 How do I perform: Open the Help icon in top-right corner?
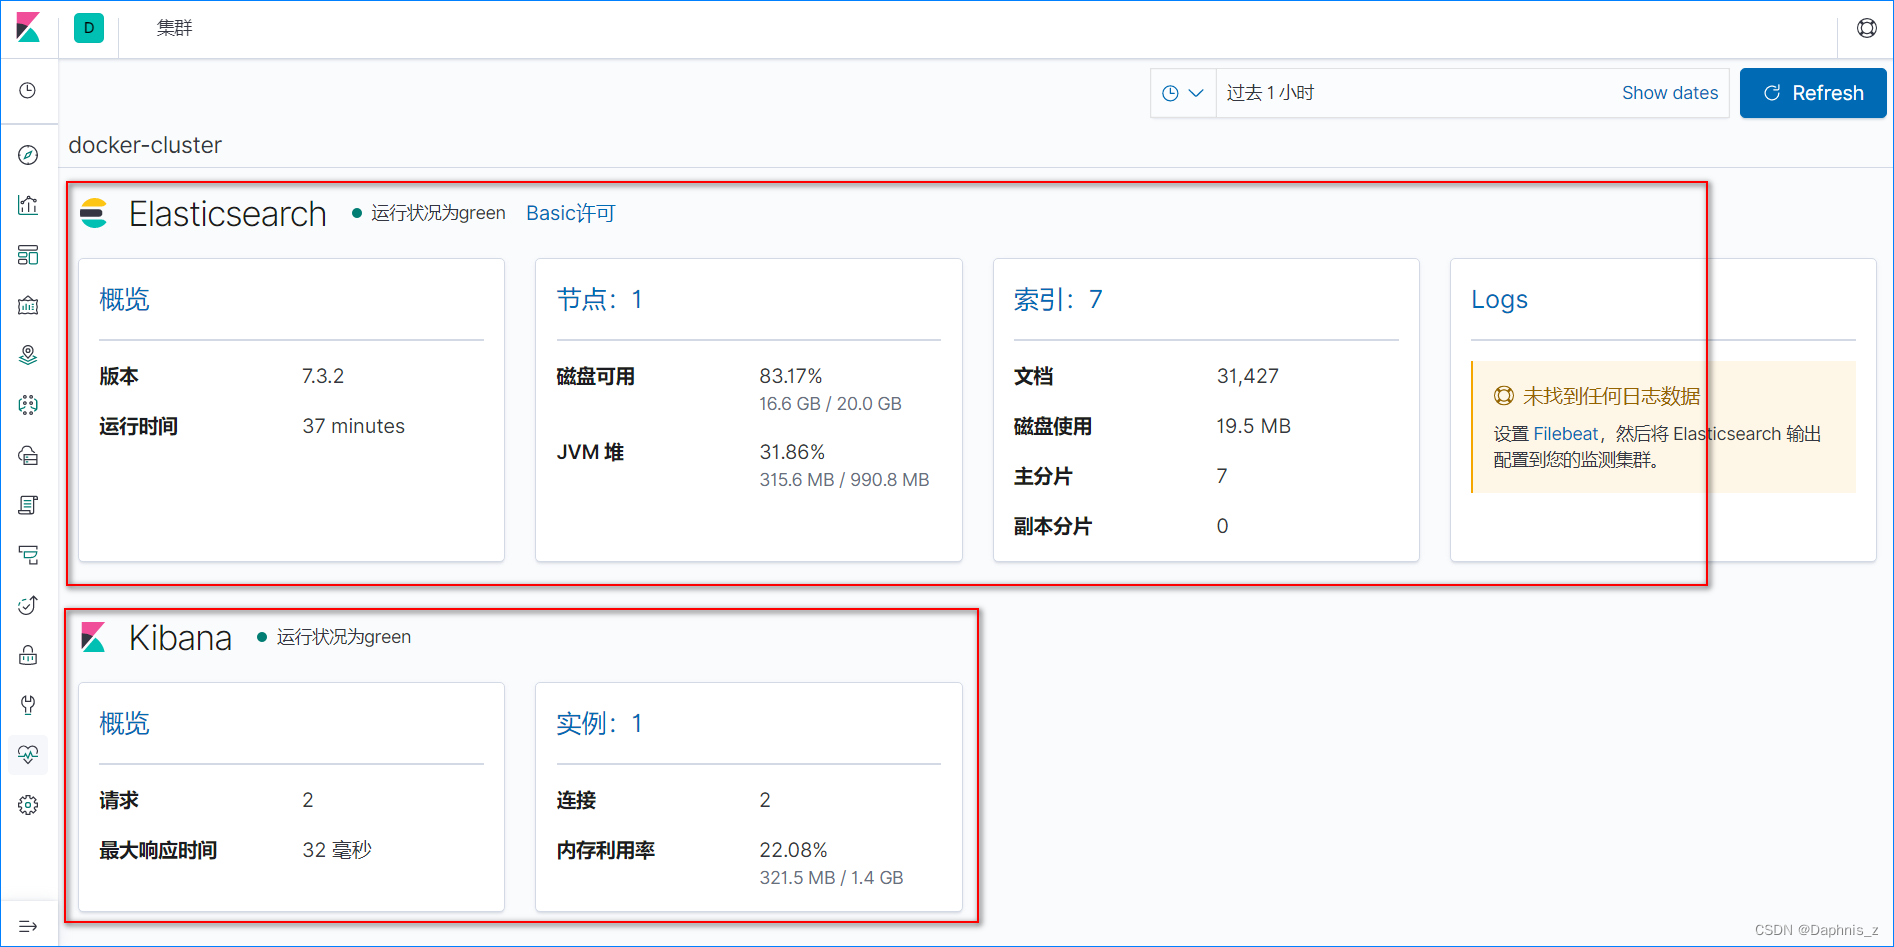(1866, 28)
